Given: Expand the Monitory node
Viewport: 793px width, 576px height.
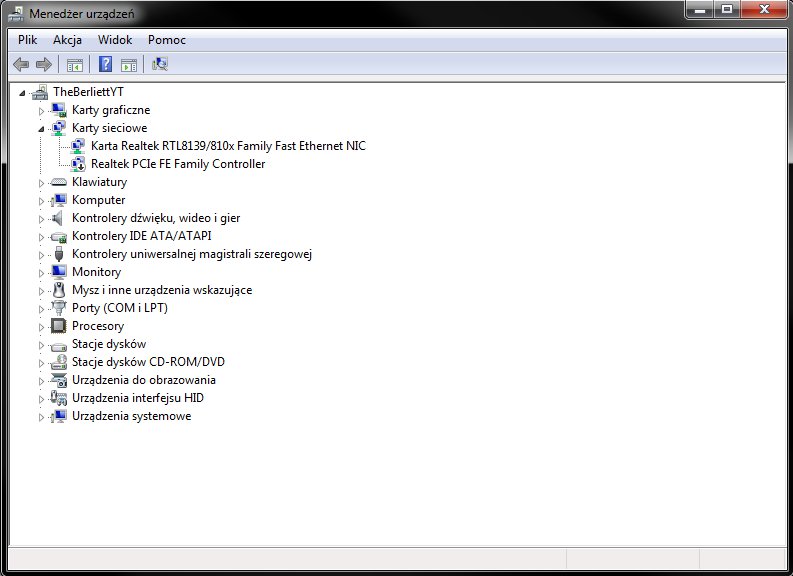Looking at the screenshot, I should pyautogui.click(x=41, y=273).
